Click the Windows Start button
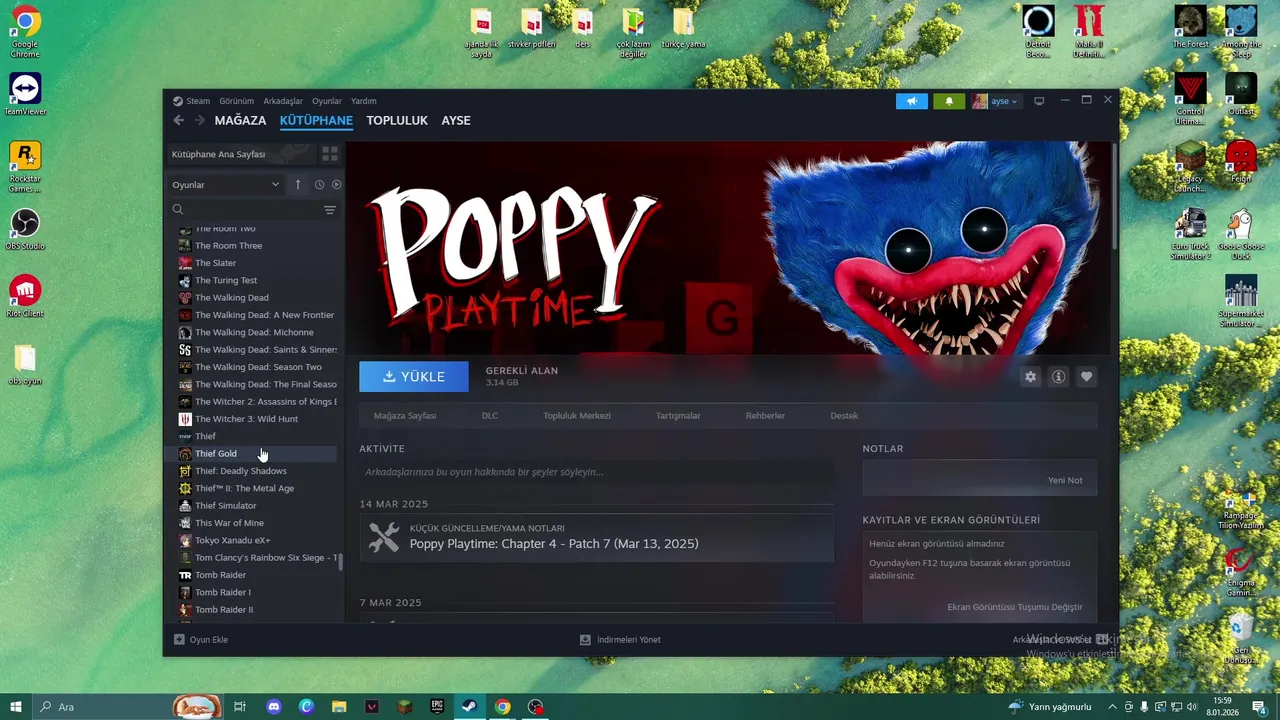Viewport: 1280px width, 720px height. click(16, 707)
